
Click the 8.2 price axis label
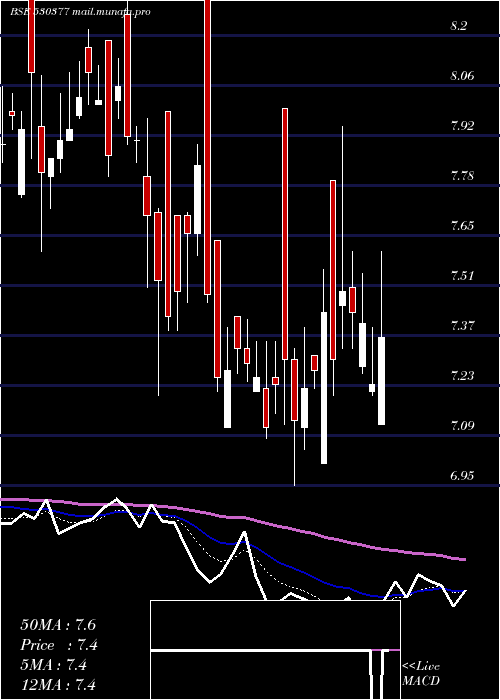click(458, 26)
